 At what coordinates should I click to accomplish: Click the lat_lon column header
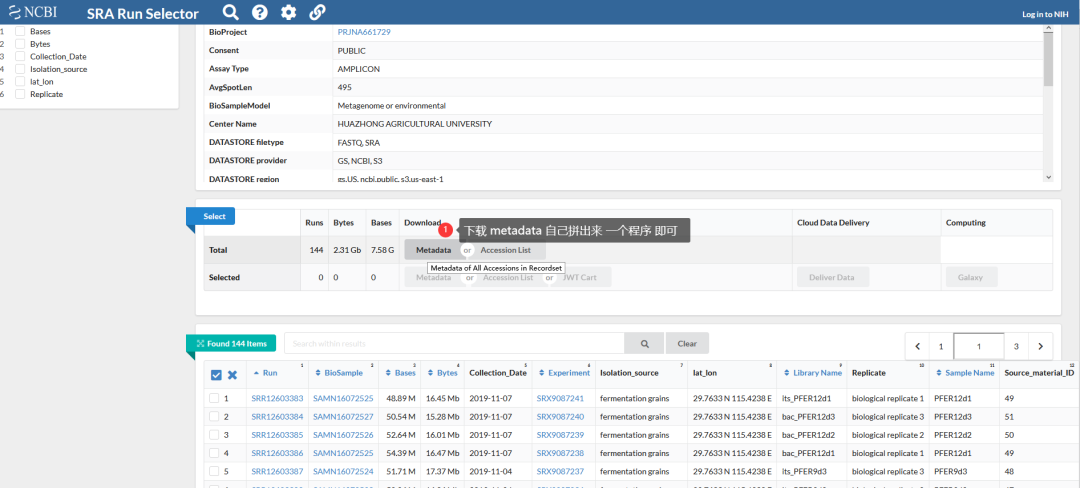click(x=705, y=372)
